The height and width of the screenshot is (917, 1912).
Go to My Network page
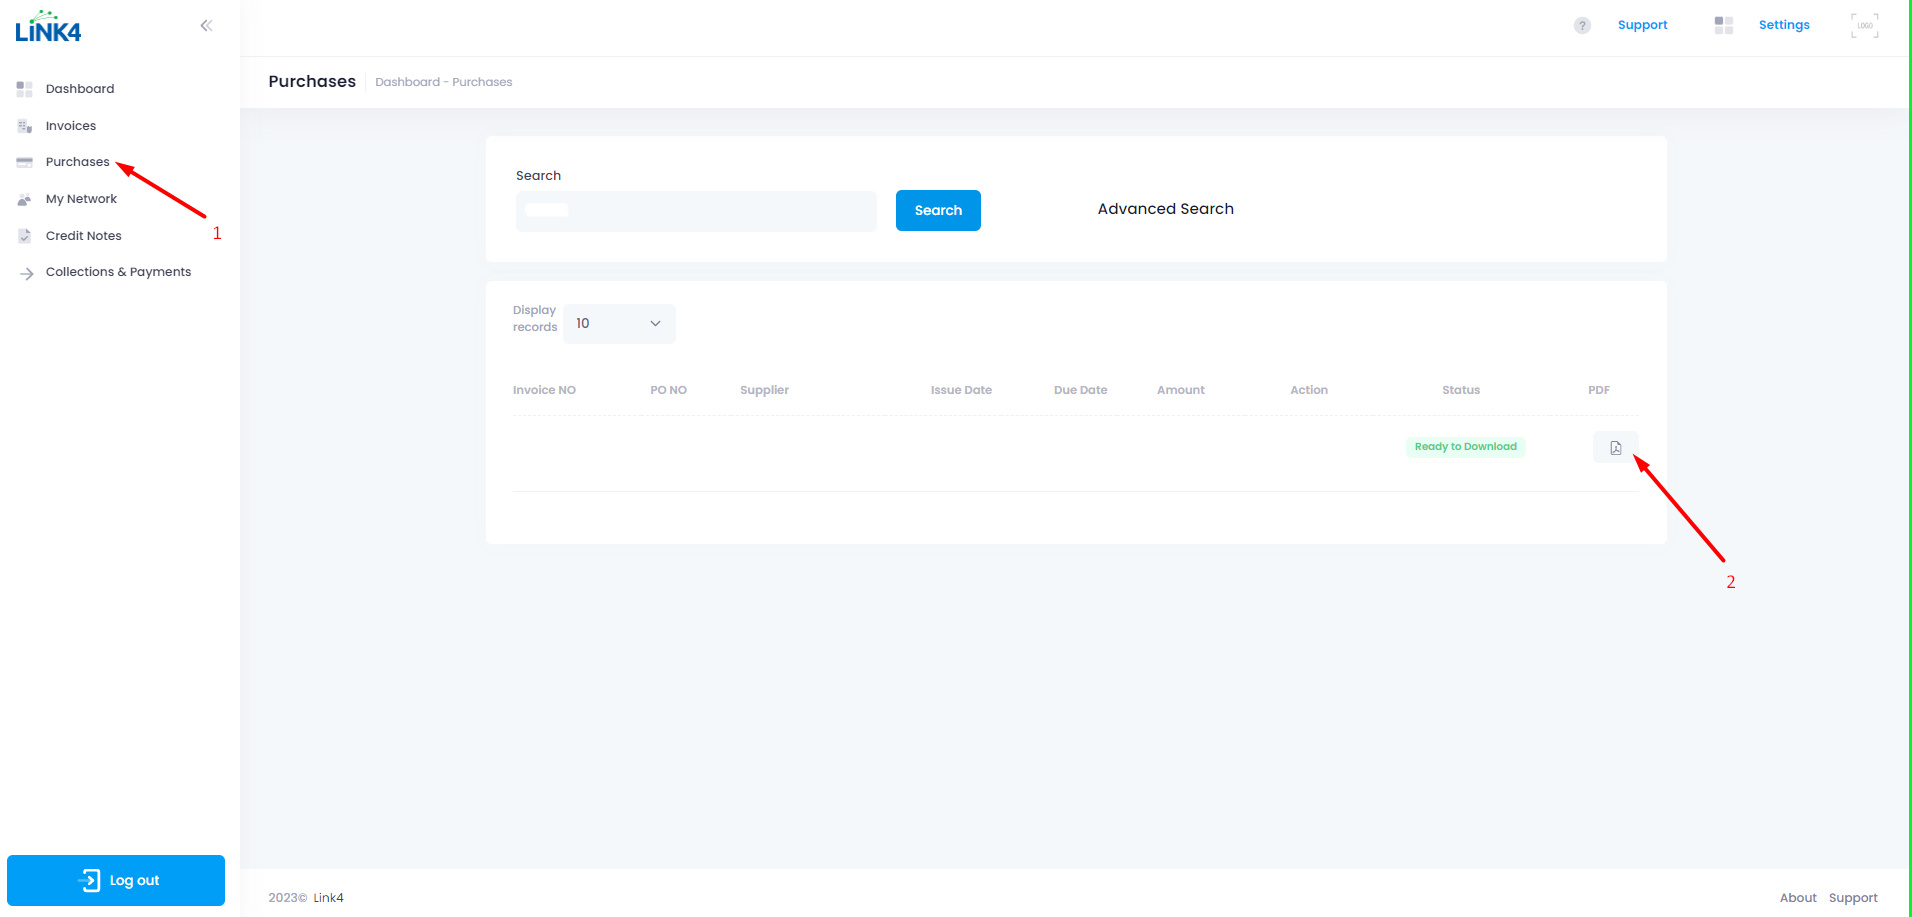coord(81,199)
